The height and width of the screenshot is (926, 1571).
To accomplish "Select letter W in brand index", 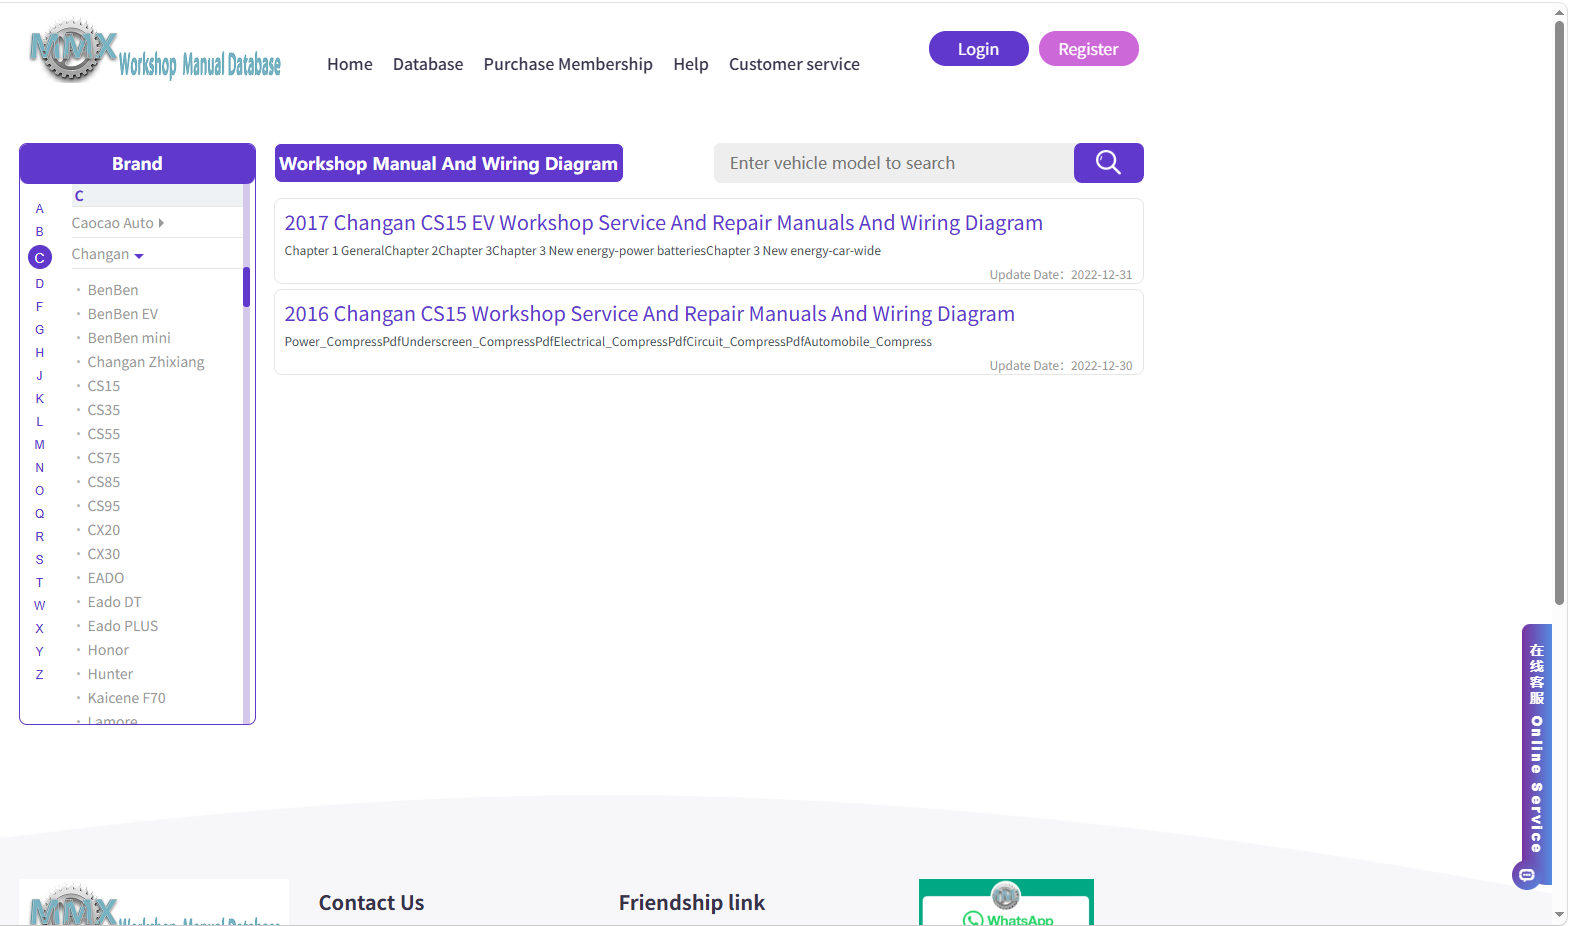I will tap(40, 606).
